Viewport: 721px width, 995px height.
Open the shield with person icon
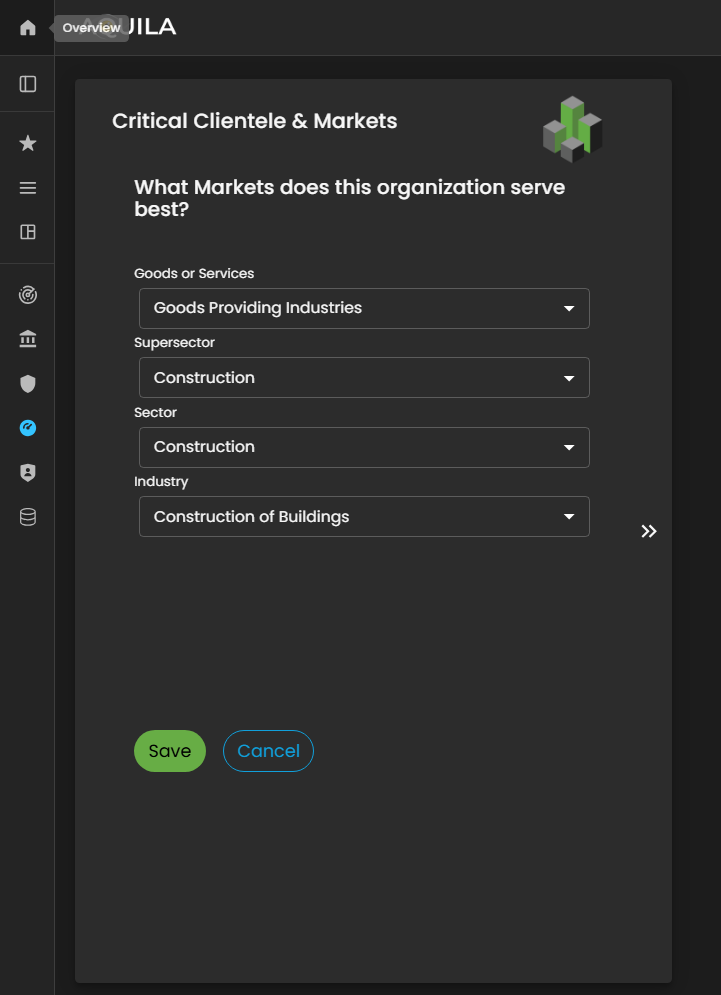tap(28, 473)
